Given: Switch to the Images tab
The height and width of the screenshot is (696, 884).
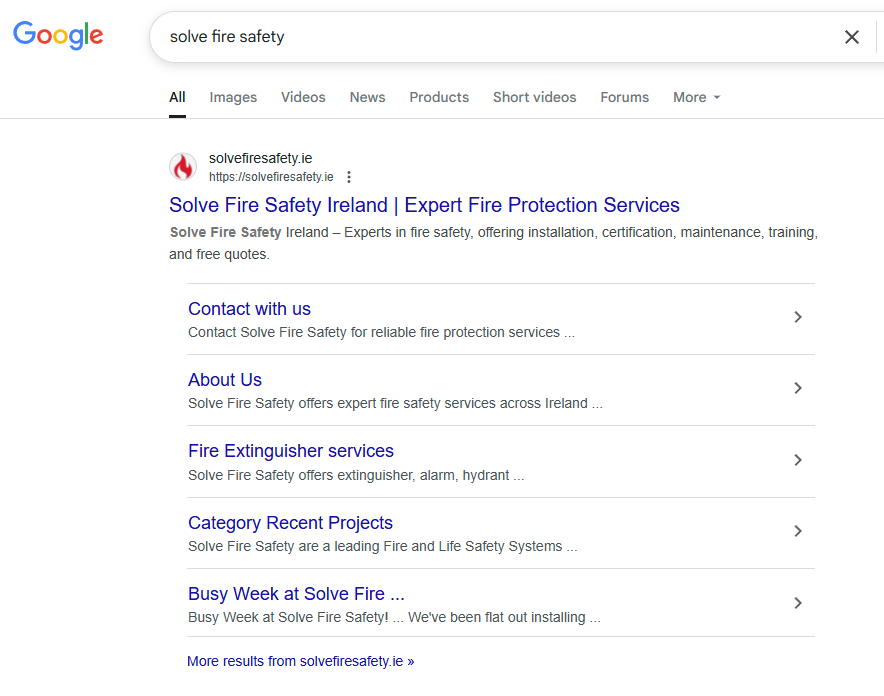Looking at the screenshot, I should click(232, 97).
